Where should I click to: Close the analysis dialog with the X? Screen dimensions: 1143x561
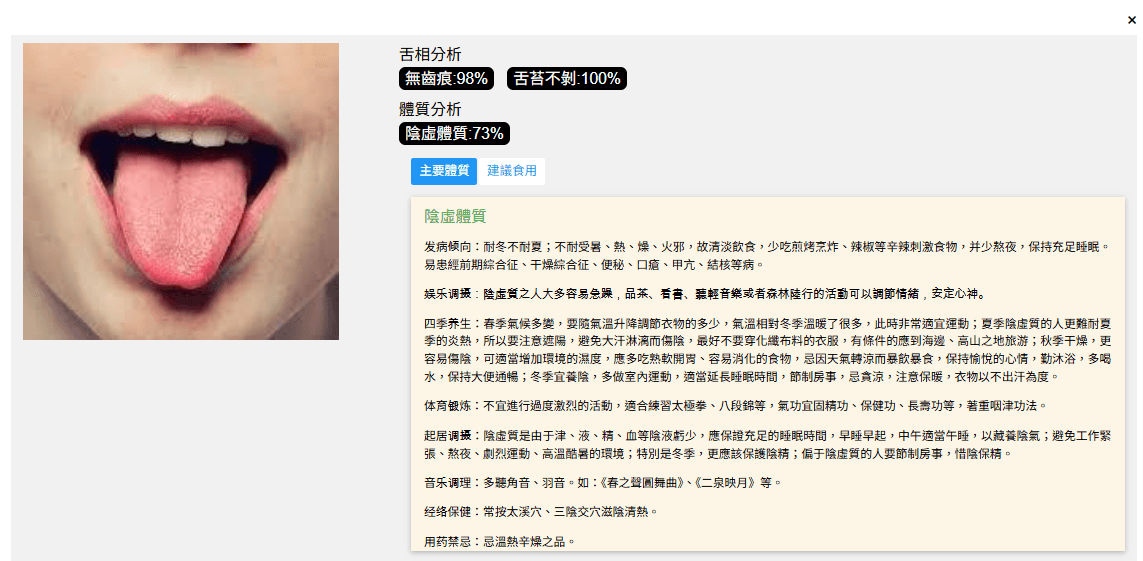tap(1131, 20)
